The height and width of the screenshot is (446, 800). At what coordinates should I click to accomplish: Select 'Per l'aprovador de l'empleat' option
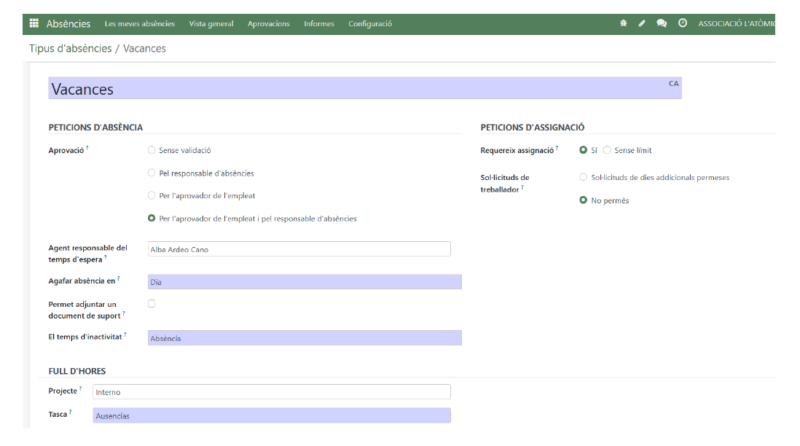[151, 195]
